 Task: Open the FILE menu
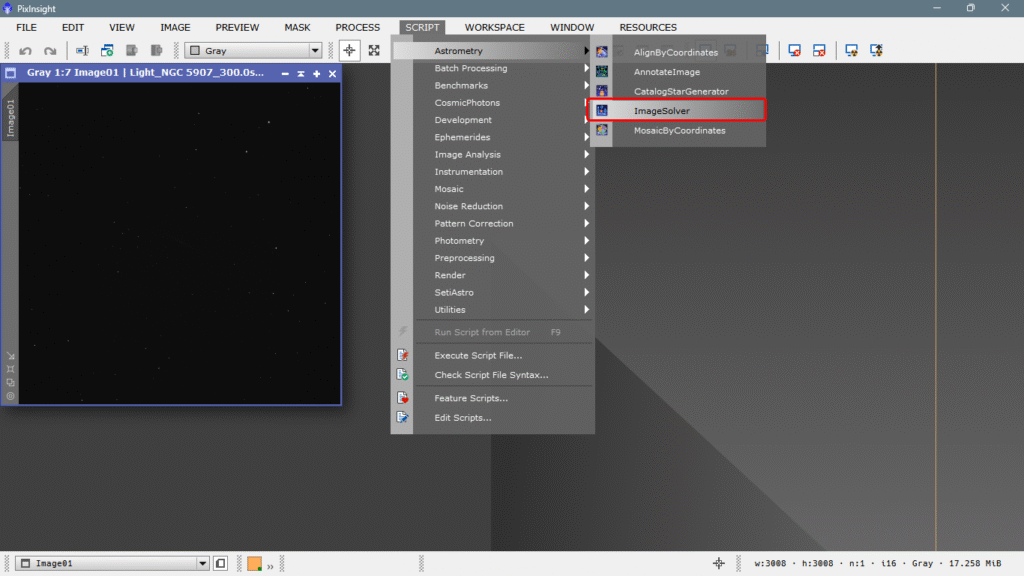click(x=26, y=27)
